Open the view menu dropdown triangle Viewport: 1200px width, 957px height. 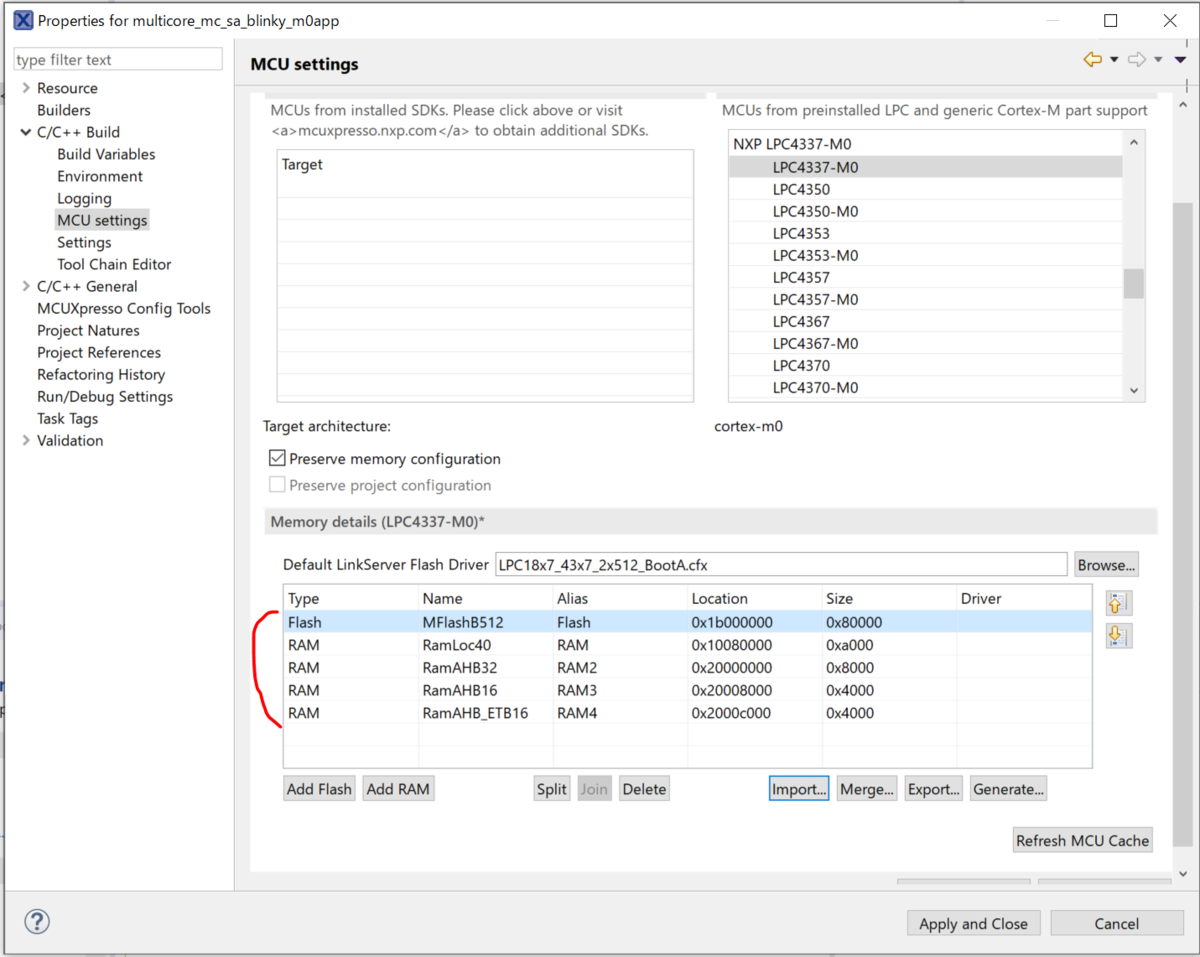click(1180, 60)
